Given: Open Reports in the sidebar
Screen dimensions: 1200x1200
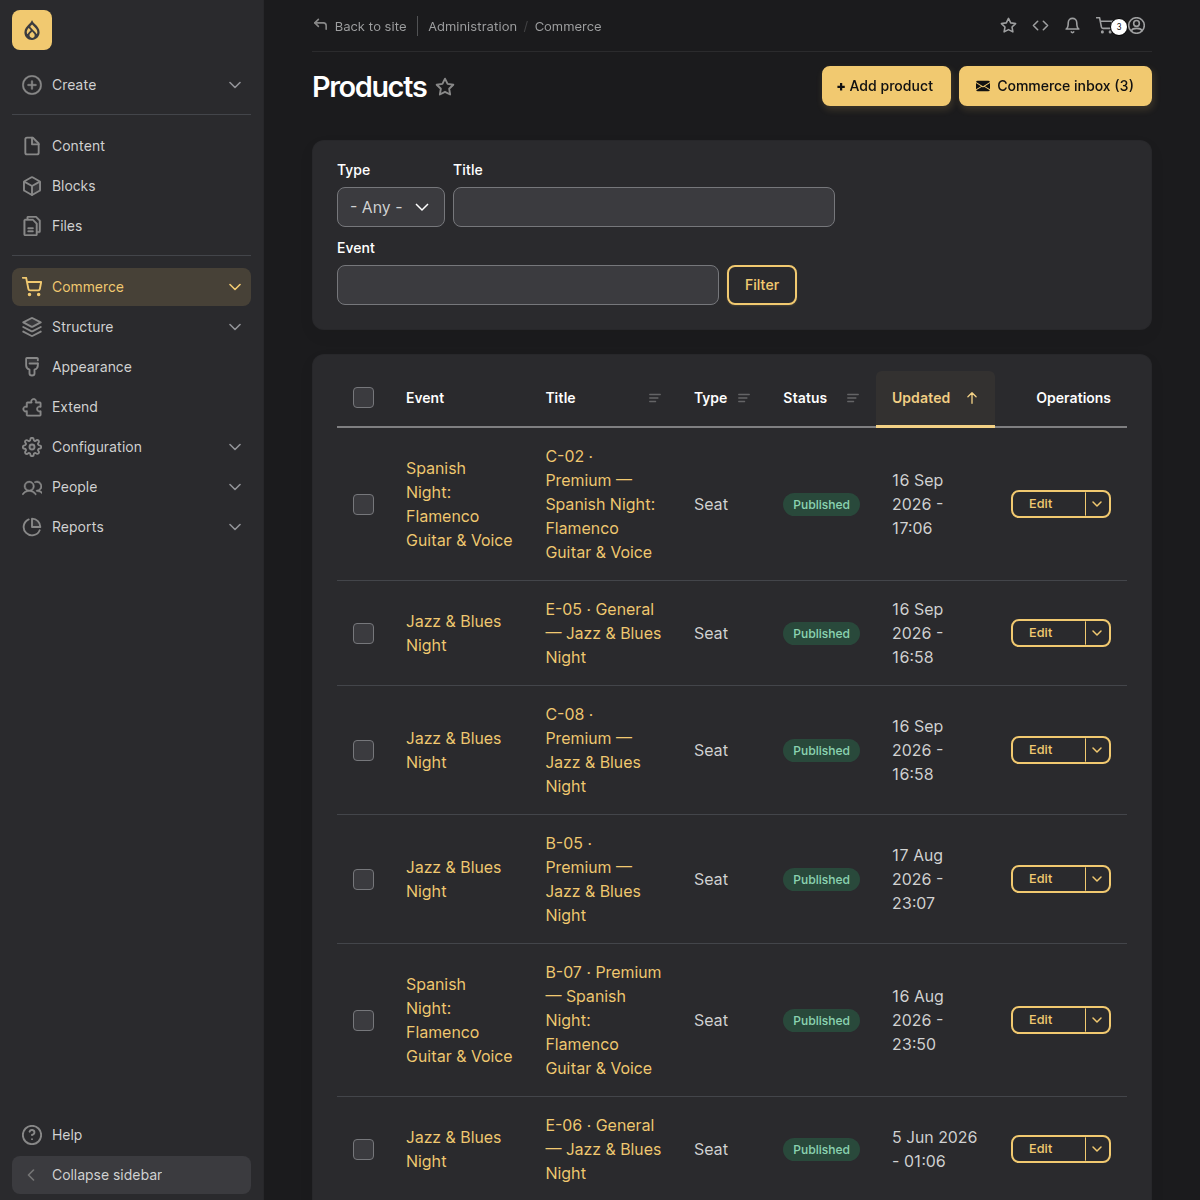Looking at the screenshot, I should [x=131, y=527].
